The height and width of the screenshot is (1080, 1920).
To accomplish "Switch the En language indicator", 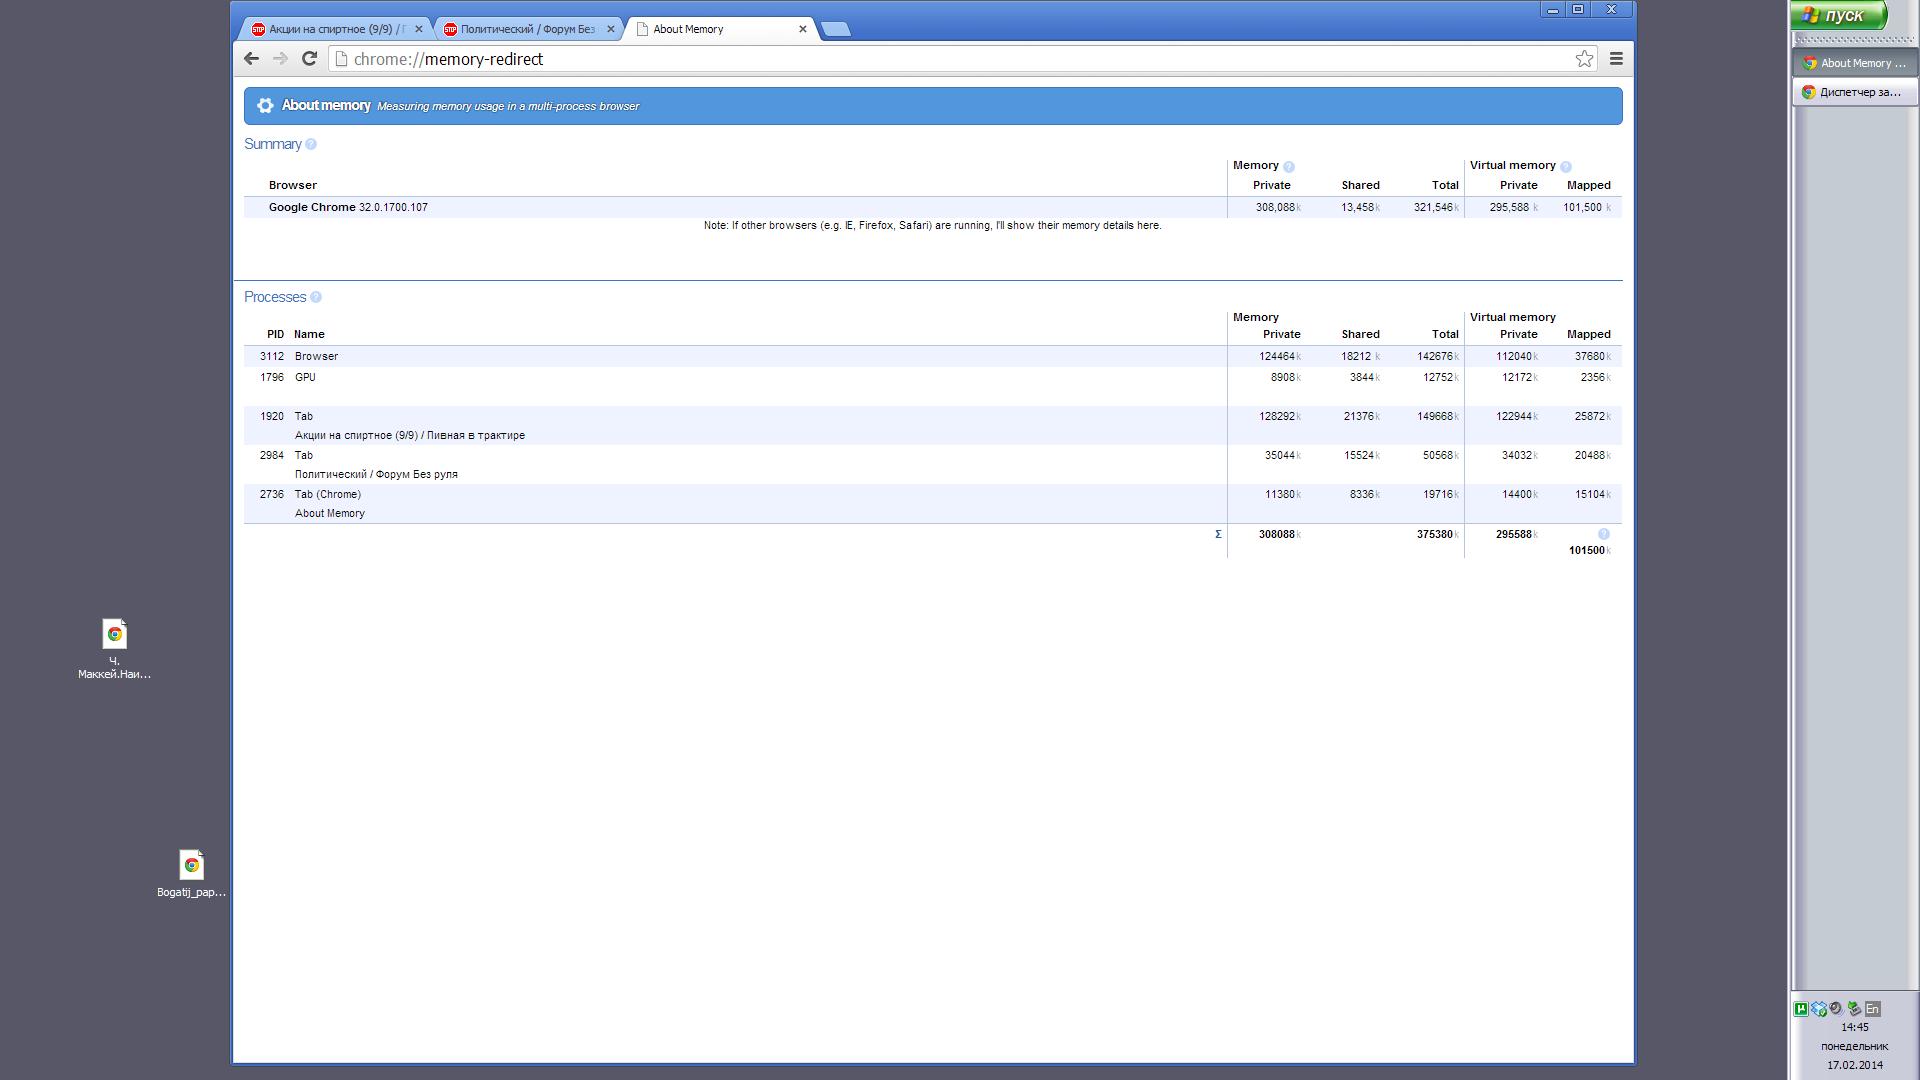I will point(1872,1009).
